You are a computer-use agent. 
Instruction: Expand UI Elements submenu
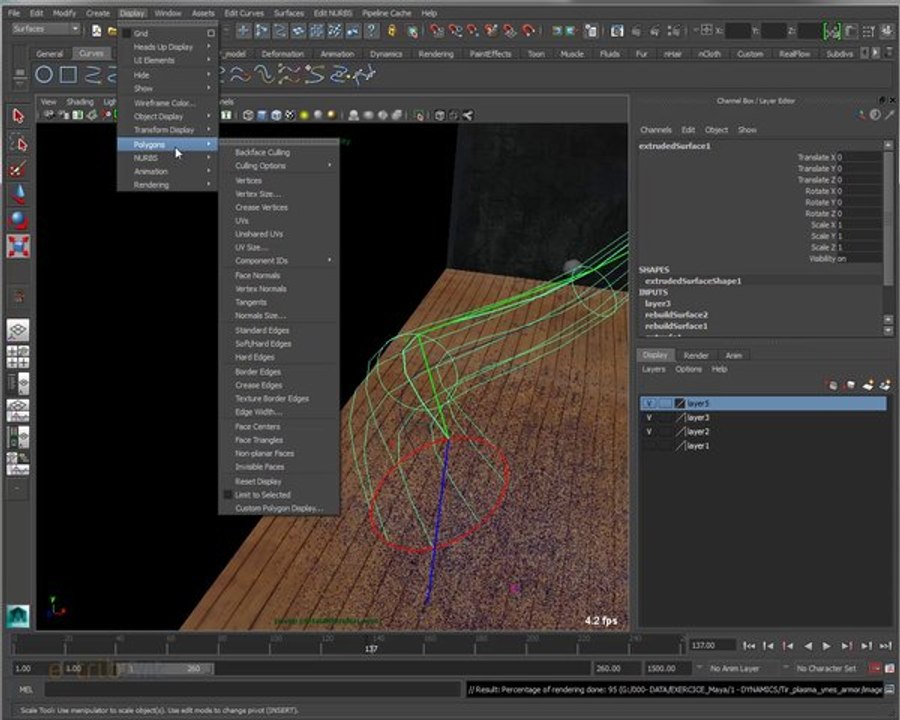click(x=167, y=60)
